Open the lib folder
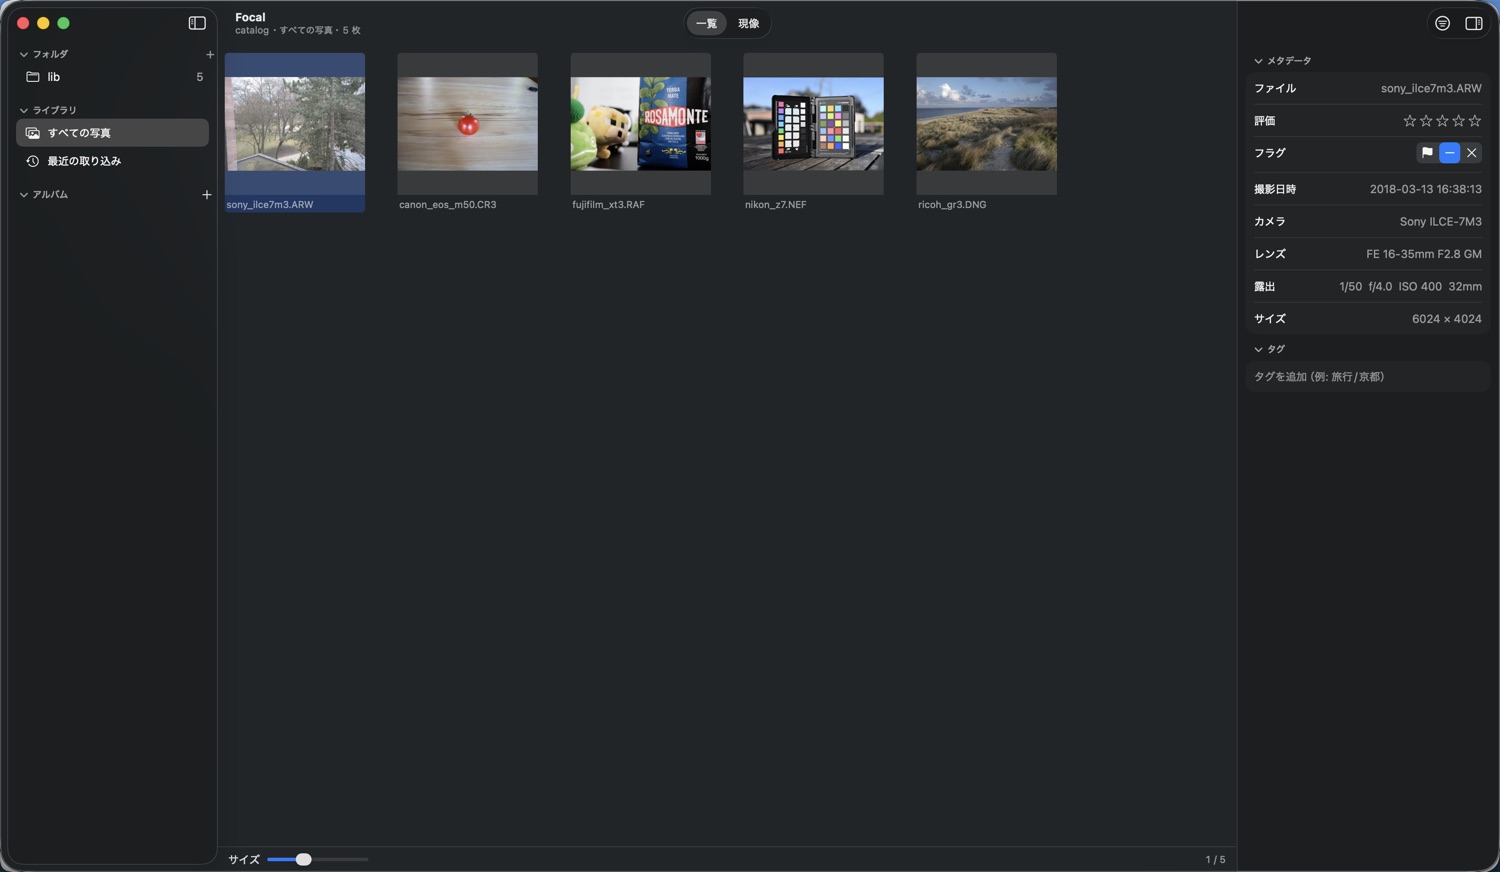This screenshot has height=872, width=1500. click(112, 77)
